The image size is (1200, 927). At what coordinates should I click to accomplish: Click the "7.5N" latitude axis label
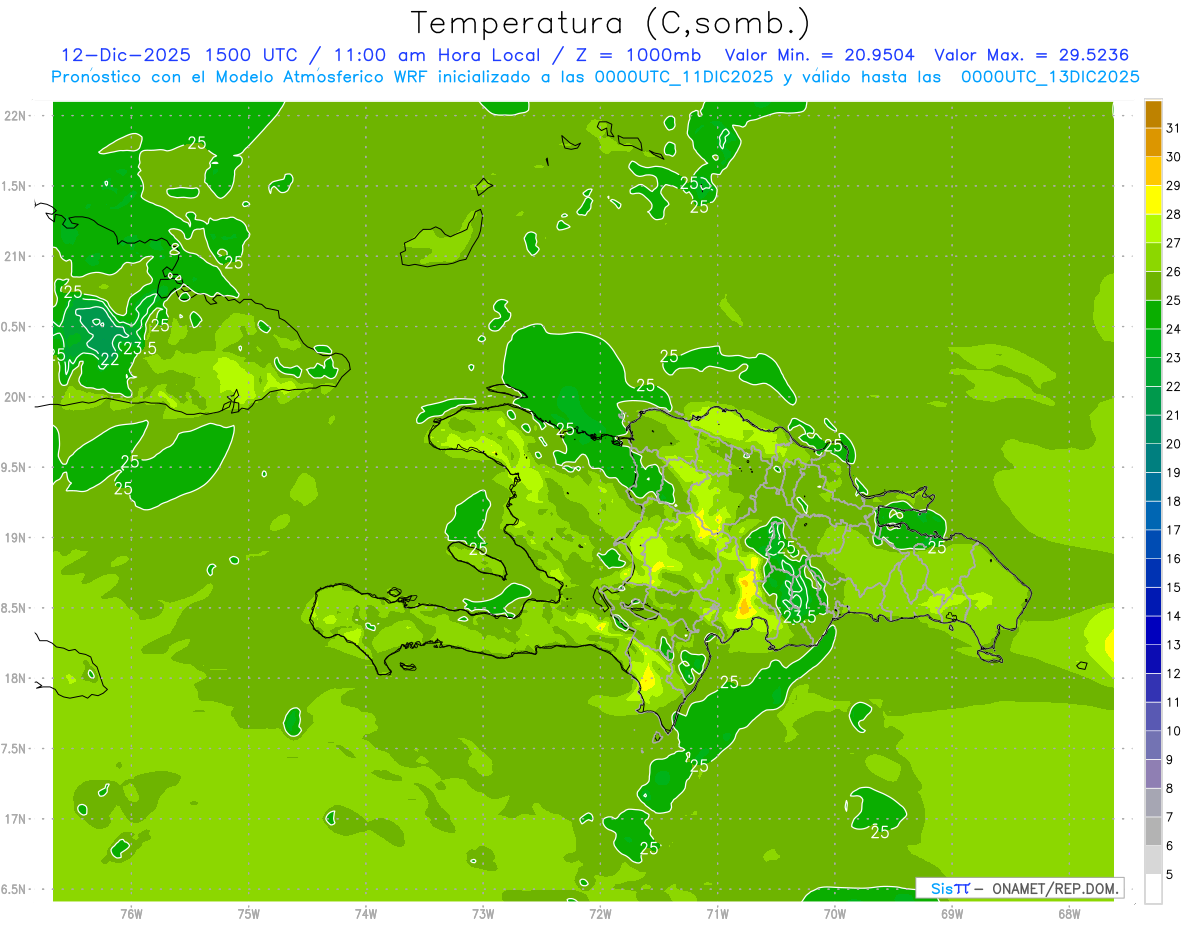coord(15,749)
